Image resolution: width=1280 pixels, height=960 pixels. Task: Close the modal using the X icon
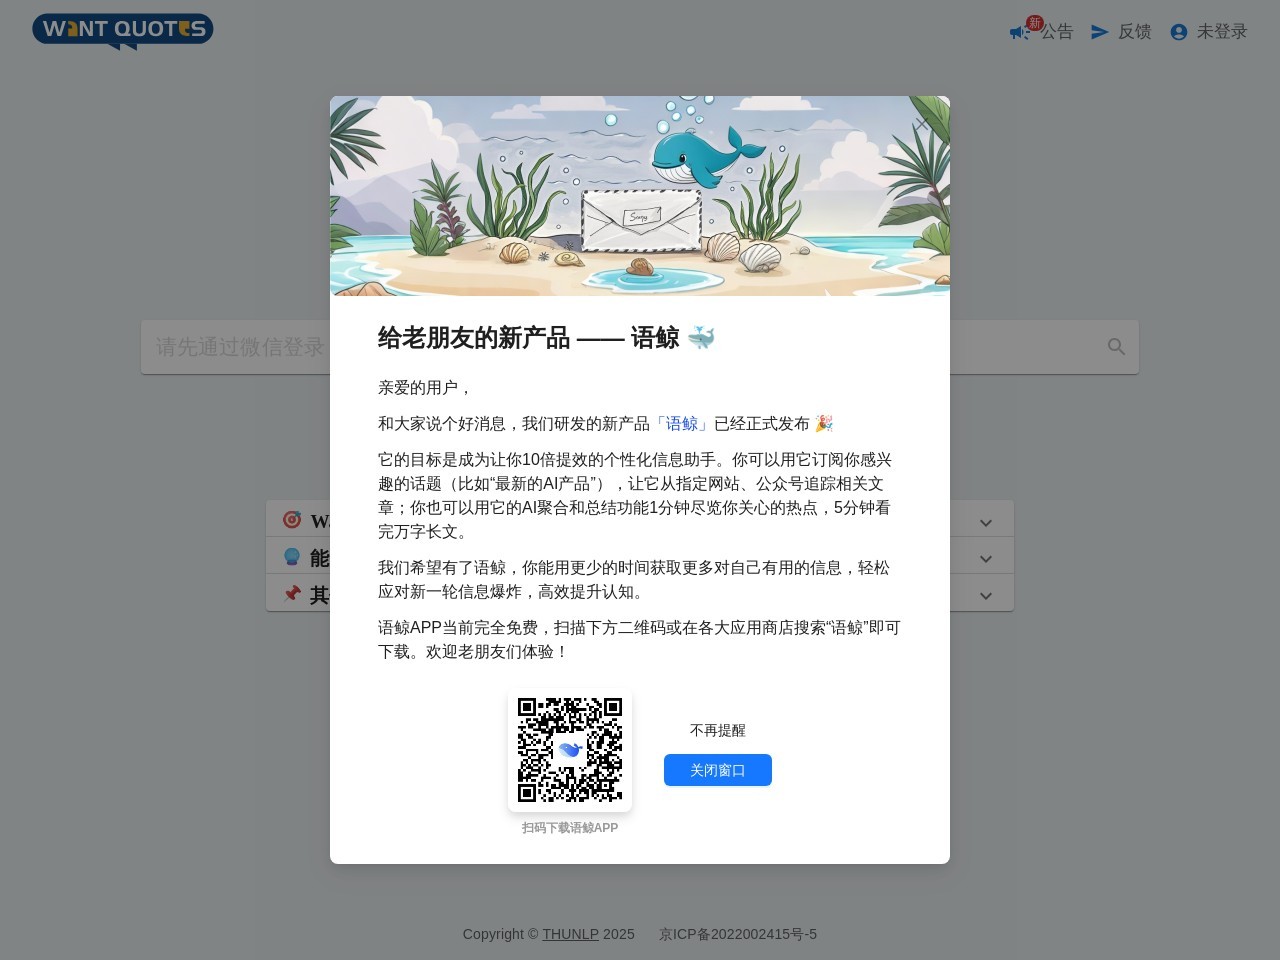point(921,124)
